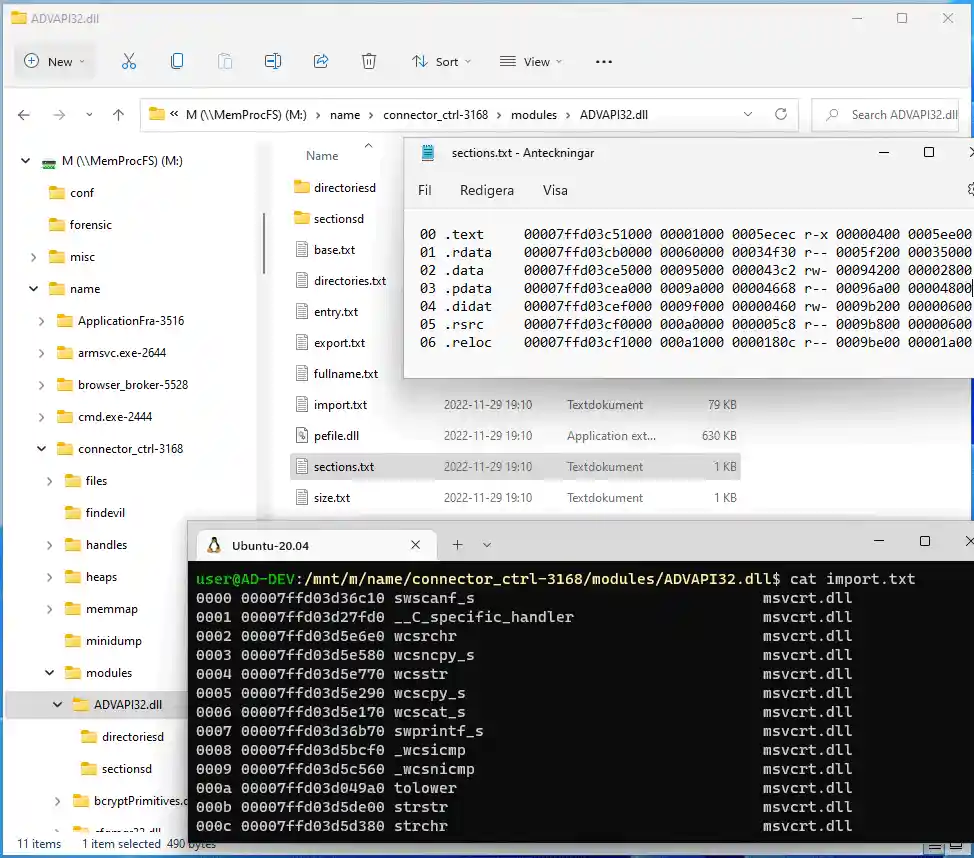The image size is (974, 858).
Task: Open the Visa menu in Notepad
Action: point(555,190)
